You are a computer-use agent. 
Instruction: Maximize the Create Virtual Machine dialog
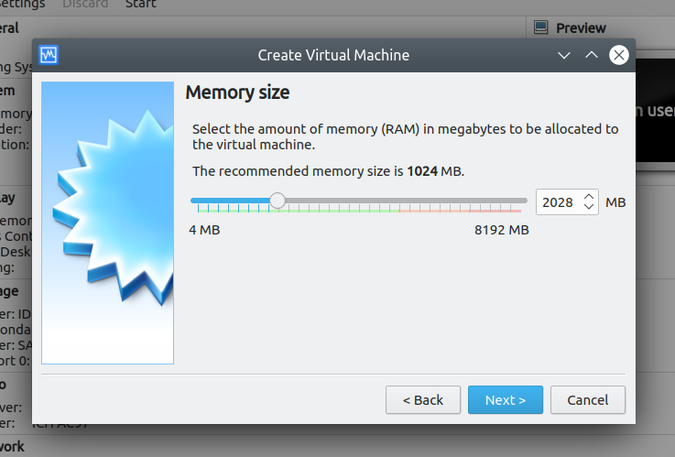[591, 55]
